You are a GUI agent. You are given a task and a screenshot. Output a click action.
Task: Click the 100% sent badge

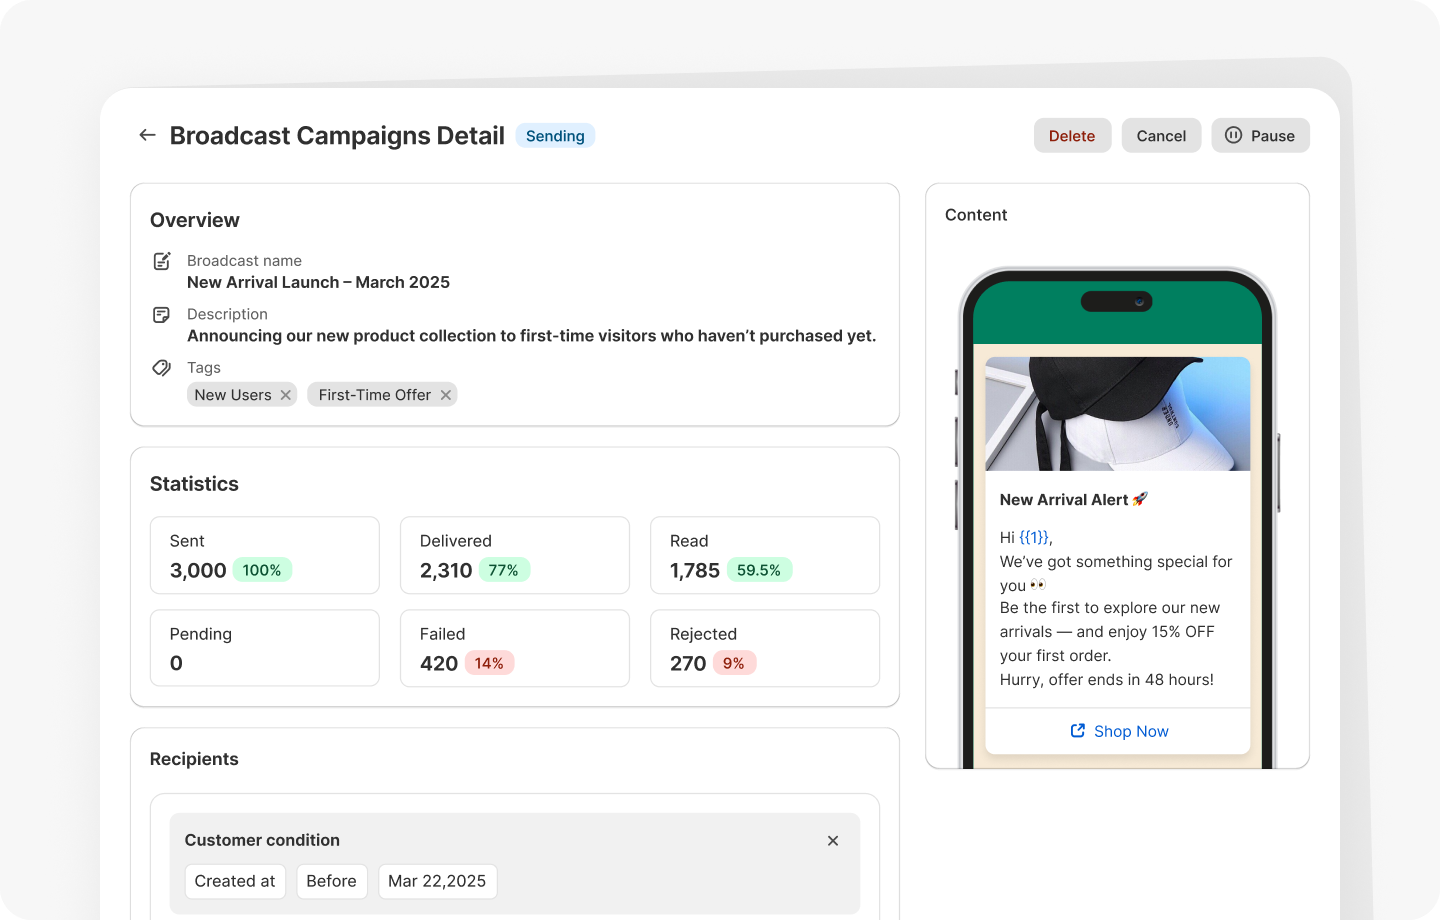tap(262, 570)
